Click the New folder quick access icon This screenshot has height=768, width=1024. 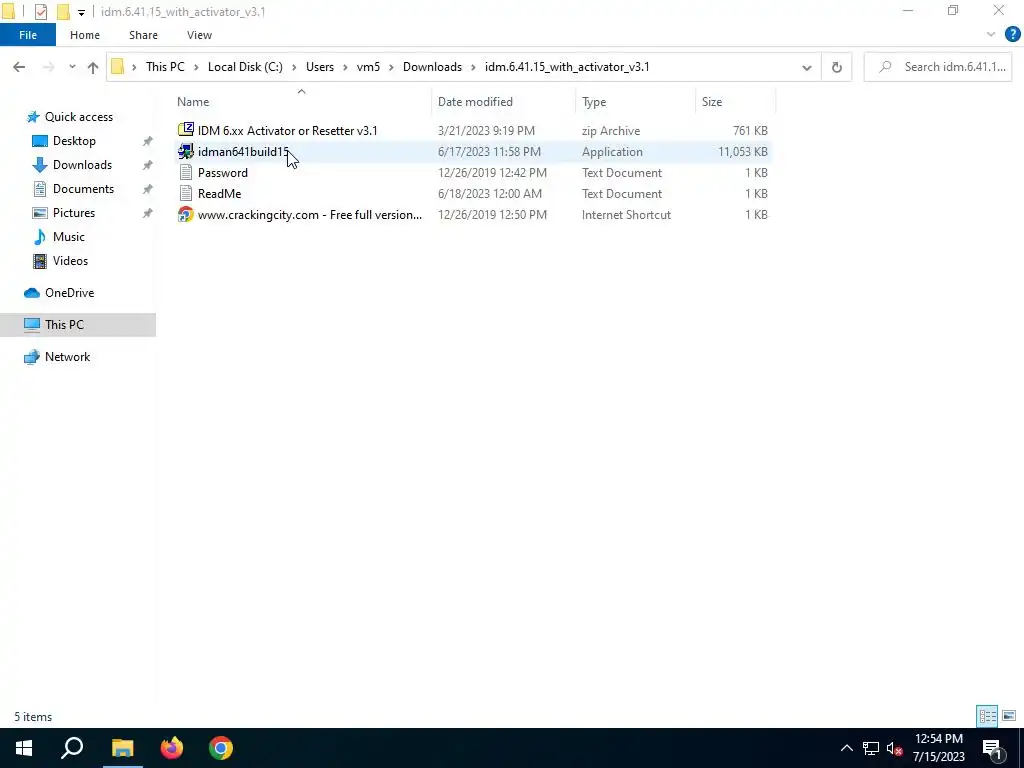click(x=63, y=12)
